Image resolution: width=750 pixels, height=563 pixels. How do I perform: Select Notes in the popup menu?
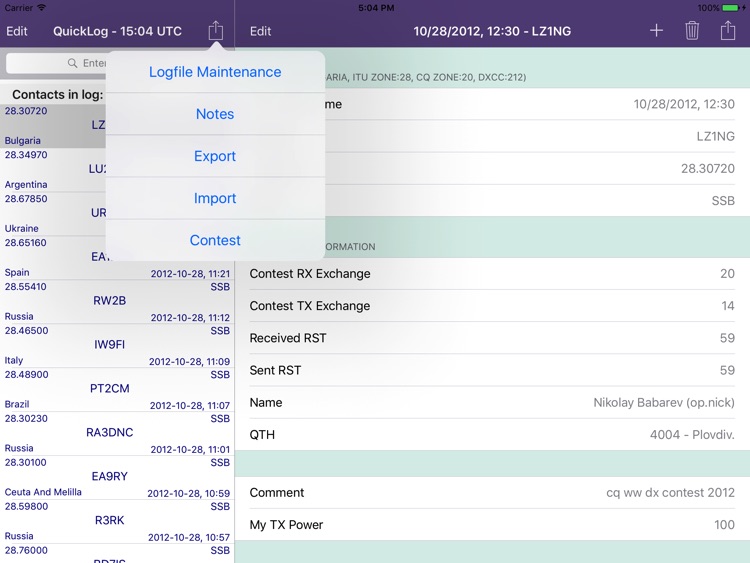point(215,114)
